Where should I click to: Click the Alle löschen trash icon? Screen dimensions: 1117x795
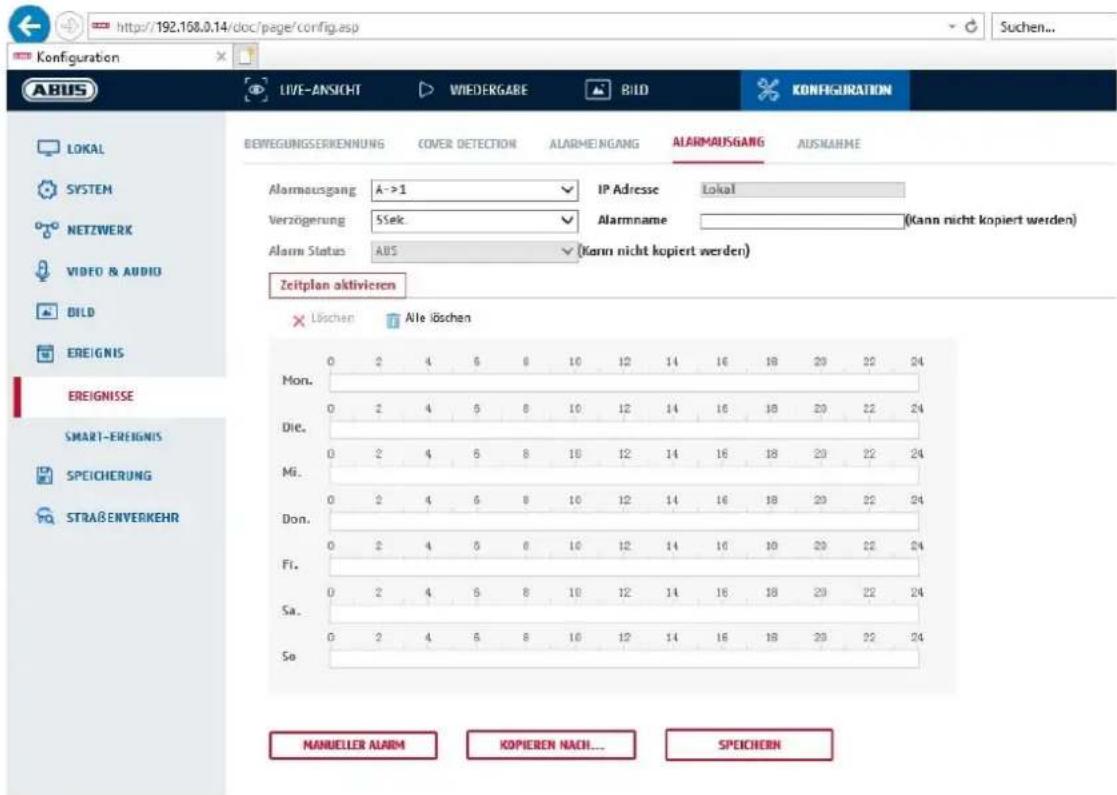tap(393, 321)
